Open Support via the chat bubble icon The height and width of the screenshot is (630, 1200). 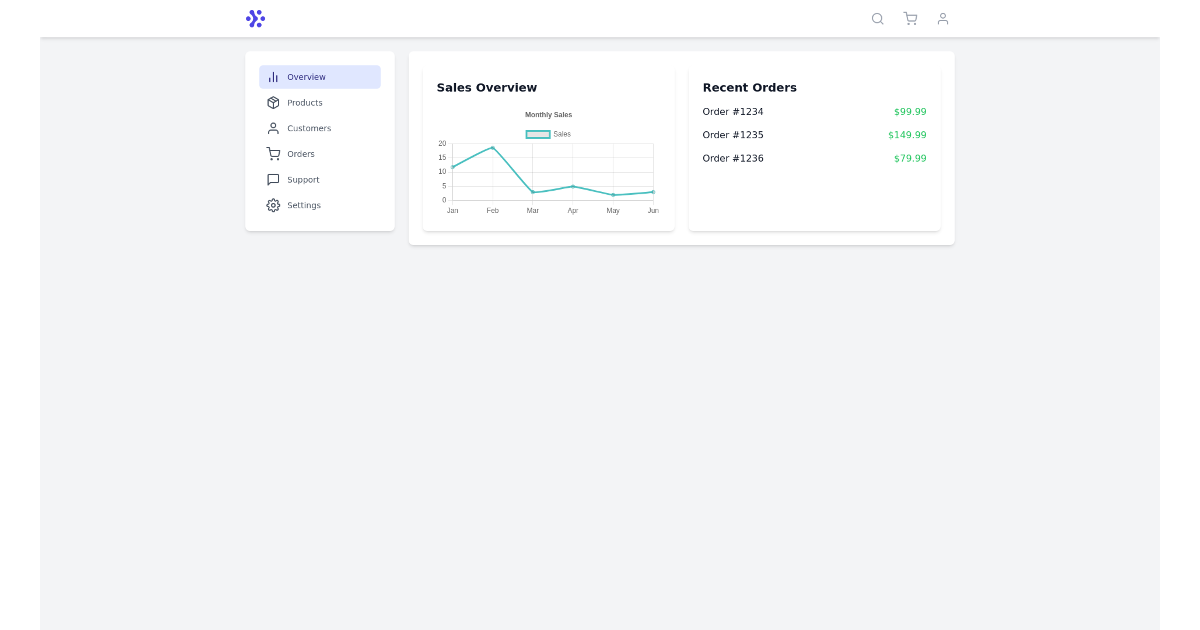[x=273, y=179]
